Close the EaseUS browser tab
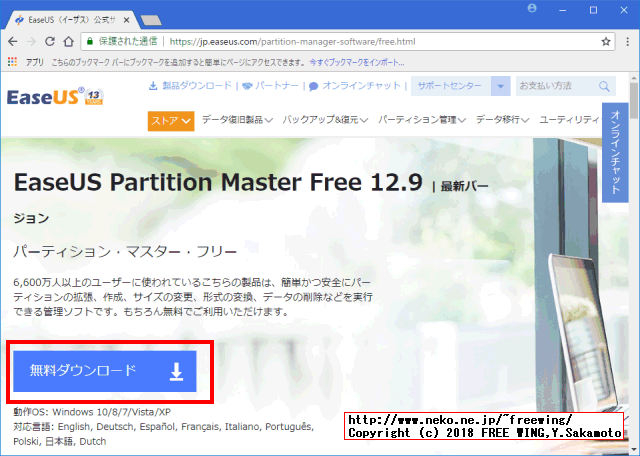This screenshot has height=456, width=640. click(127, 20)
